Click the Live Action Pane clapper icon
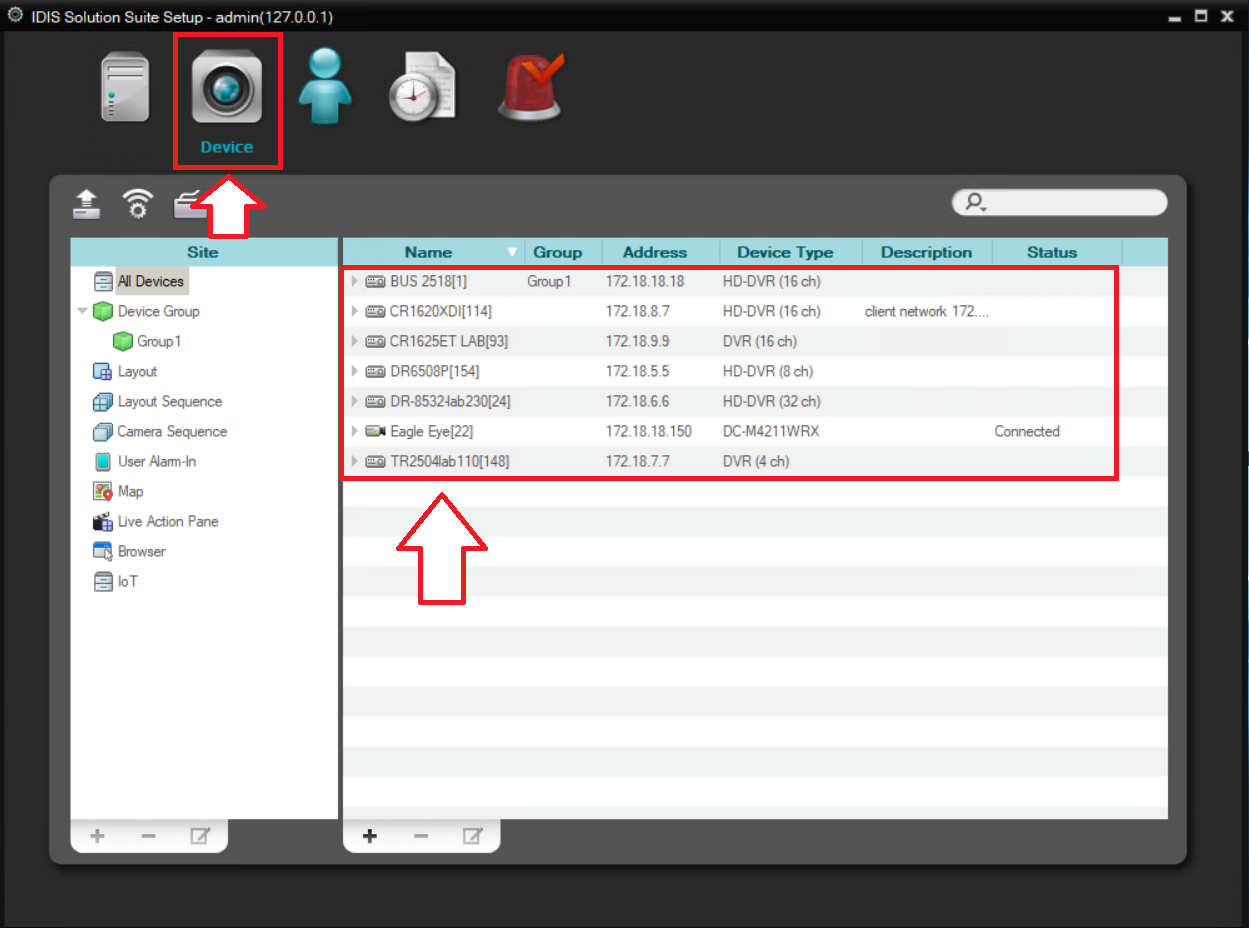The height and width of the screenshot is (928, 1249). pos(103,521)
